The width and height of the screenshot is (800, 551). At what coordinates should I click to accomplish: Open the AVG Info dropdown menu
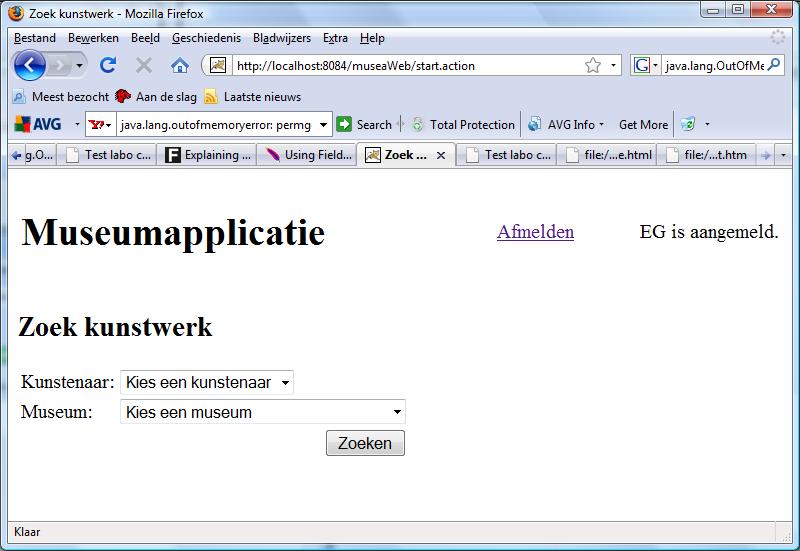[x=566, y=125]
